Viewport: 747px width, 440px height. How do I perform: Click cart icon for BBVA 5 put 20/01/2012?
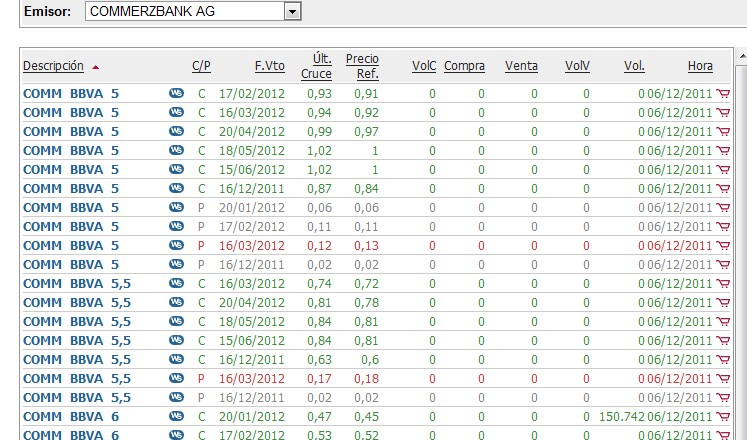[x=723, y=208]
